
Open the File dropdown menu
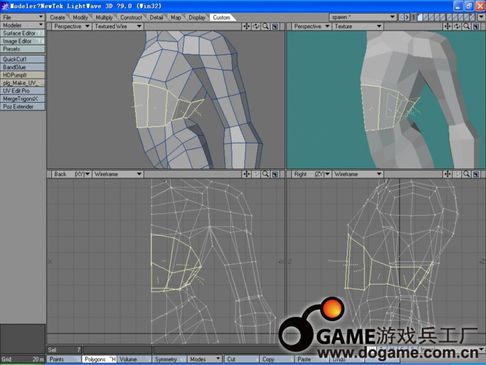22,17
